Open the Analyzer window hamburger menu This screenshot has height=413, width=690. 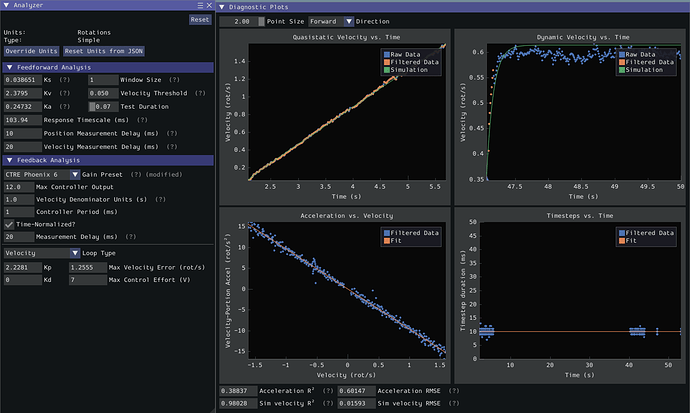click(200, 5)
